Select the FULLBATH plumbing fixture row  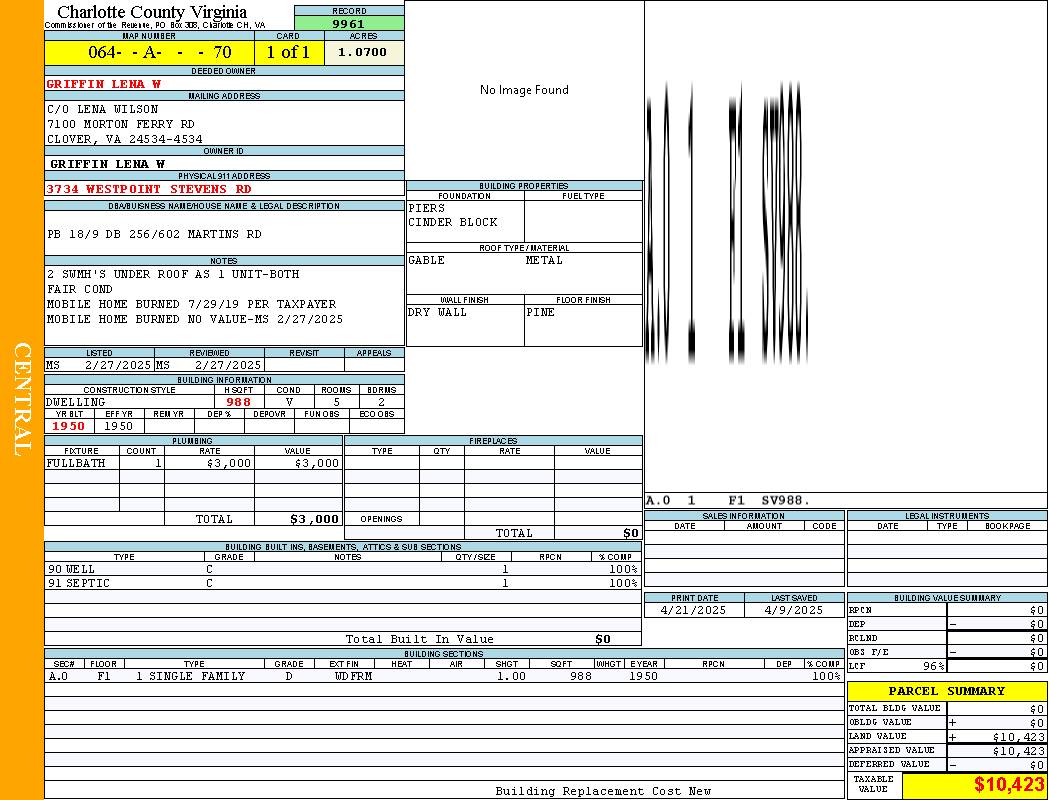point(193,464)
